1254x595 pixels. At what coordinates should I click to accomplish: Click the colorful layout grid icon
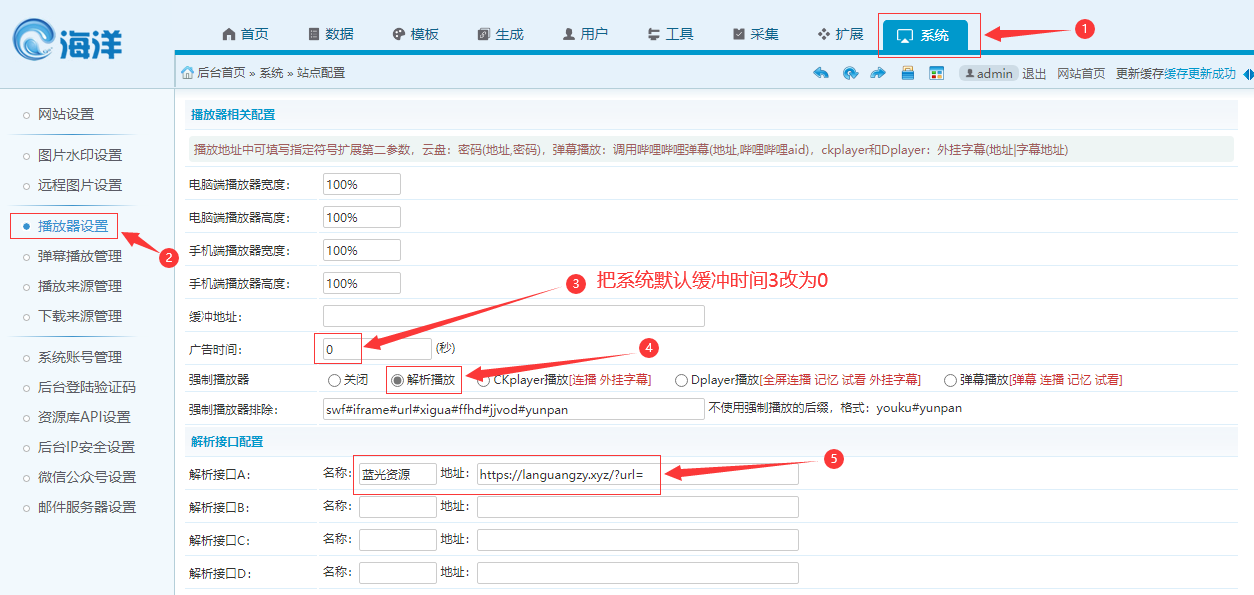click(x=937, y=73)
